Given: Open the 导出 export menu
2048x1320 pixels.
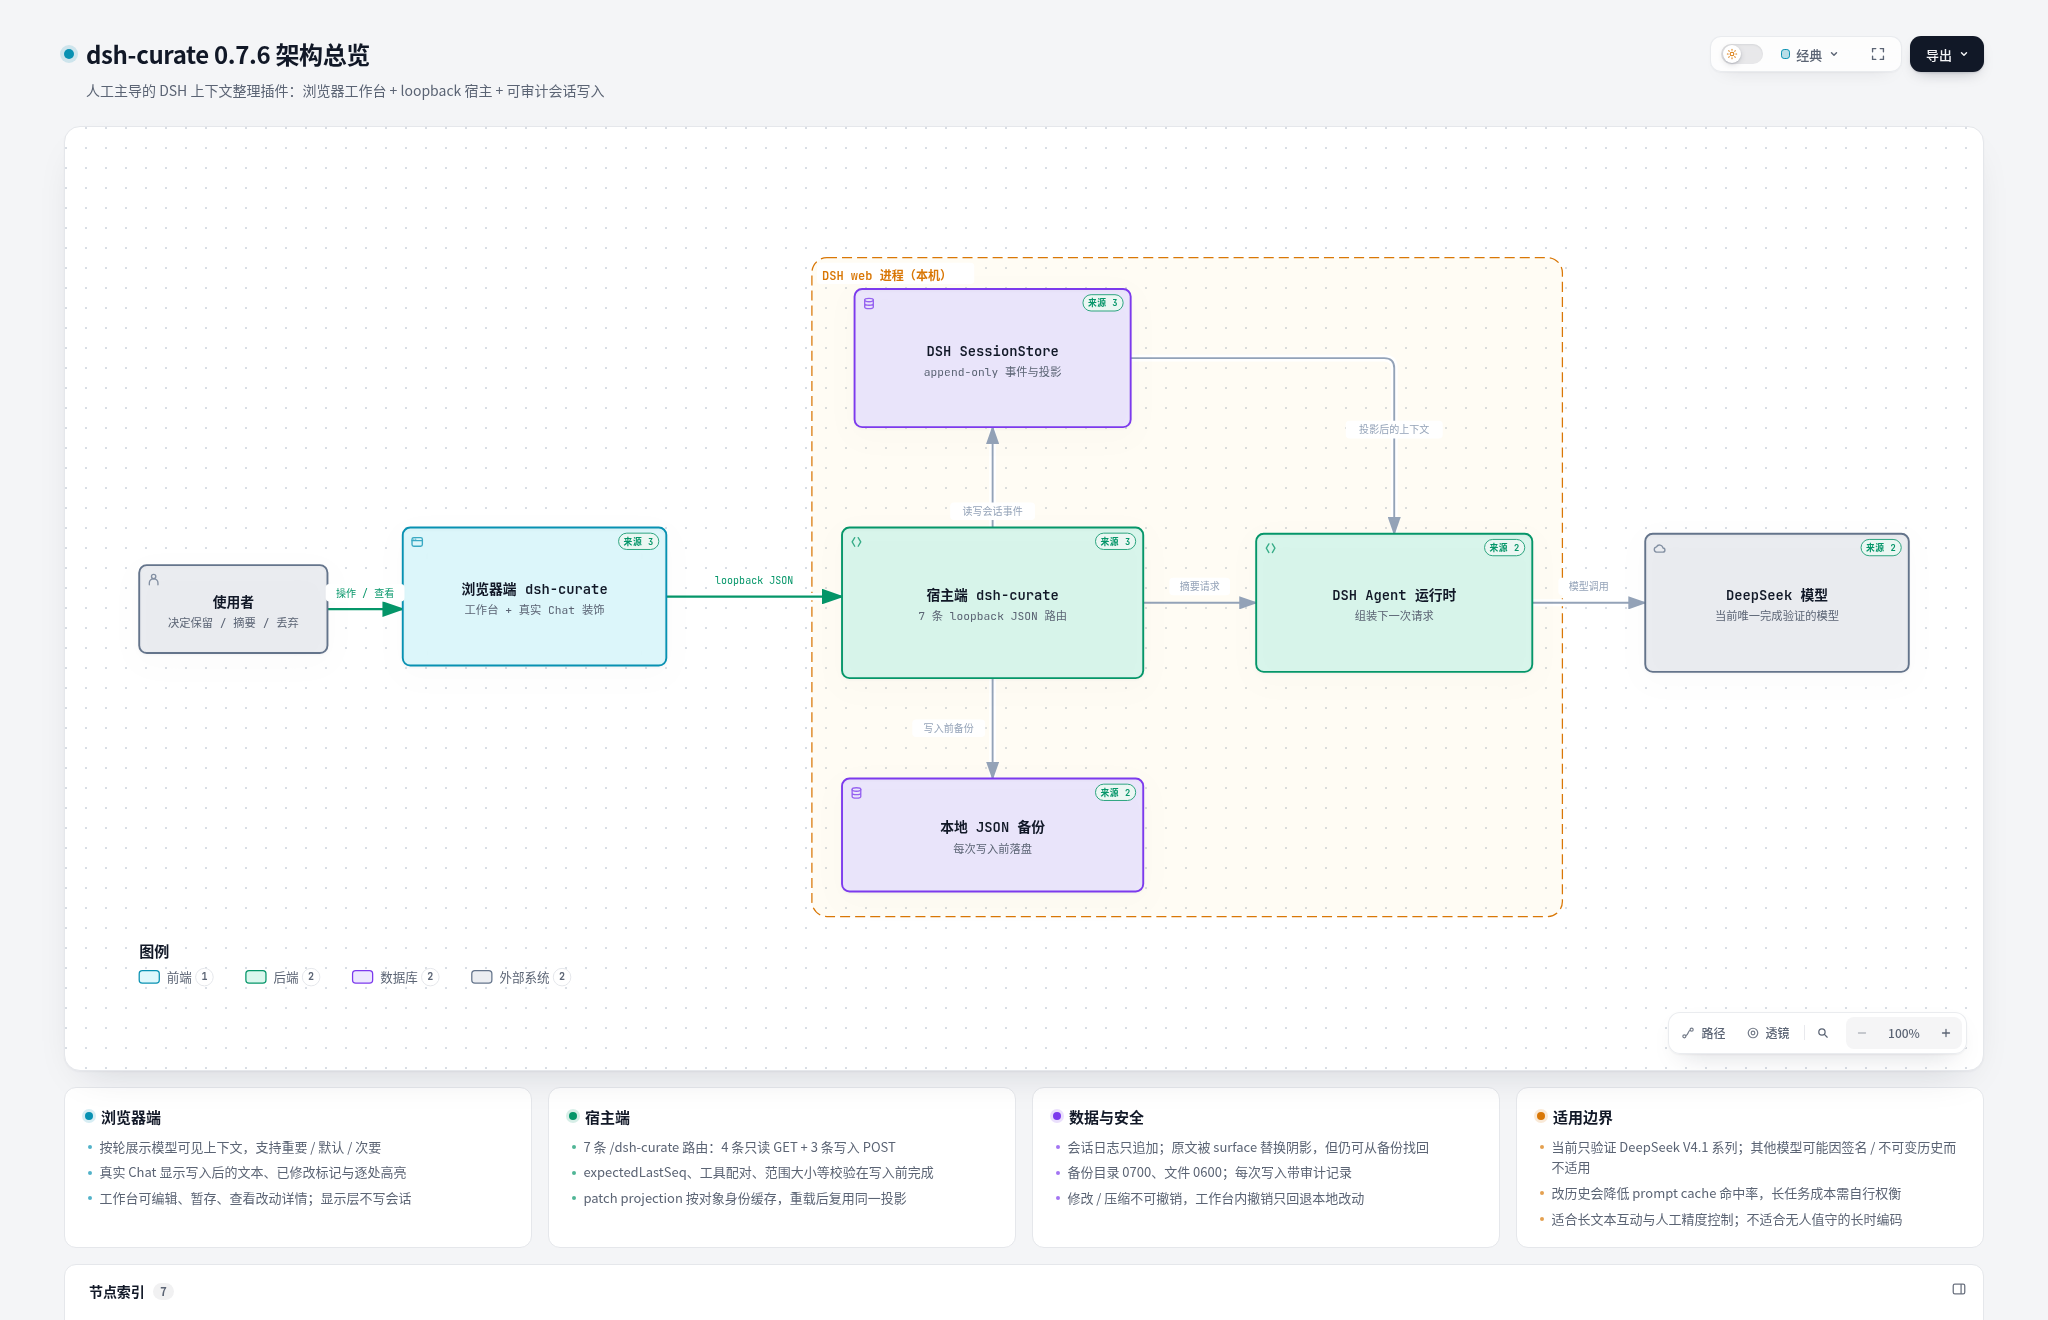Looking at the screenshot, I should (x=1946, y=55).
